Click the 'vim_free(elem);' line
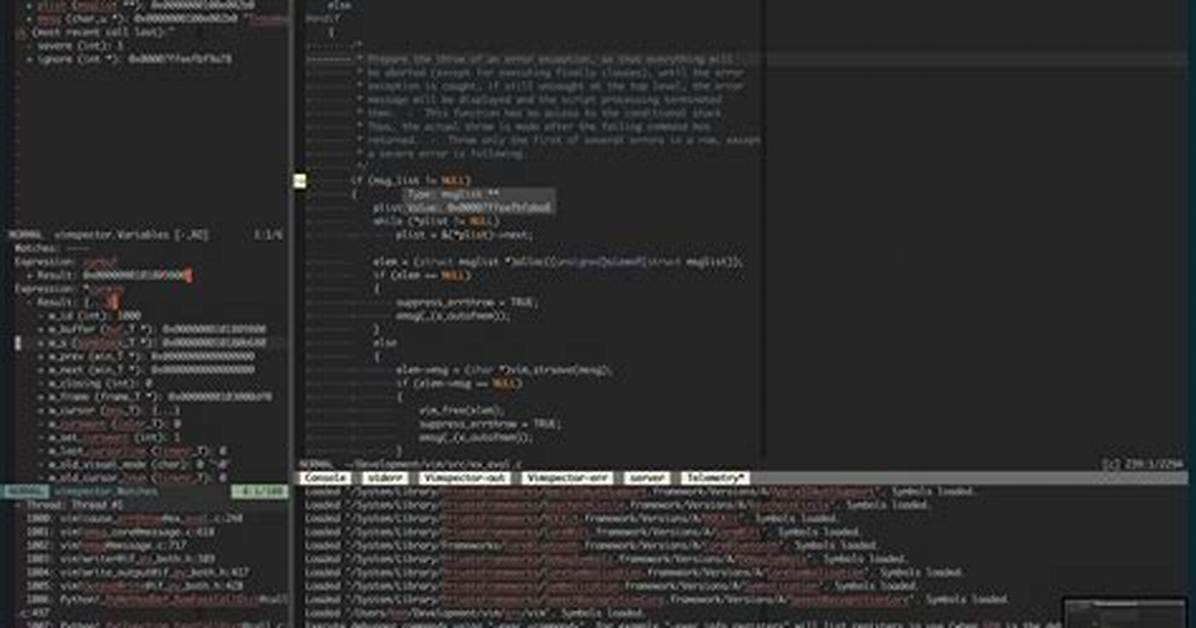1196x628 pixels. (x=460, y=411)
